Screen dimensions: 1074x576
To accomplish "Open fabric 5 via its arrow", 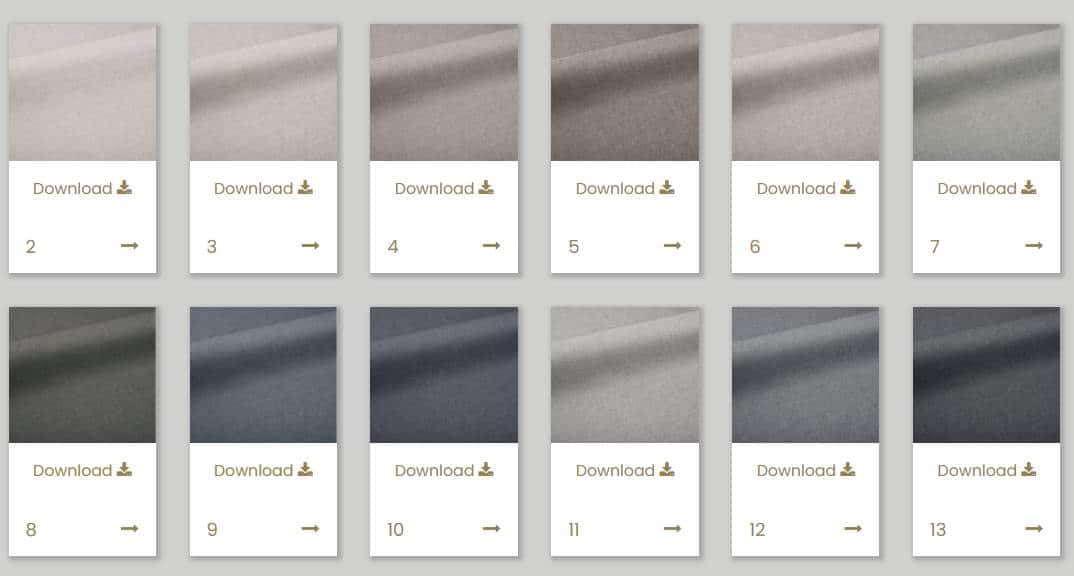I will pyautogui.click(x=672, y=245).
